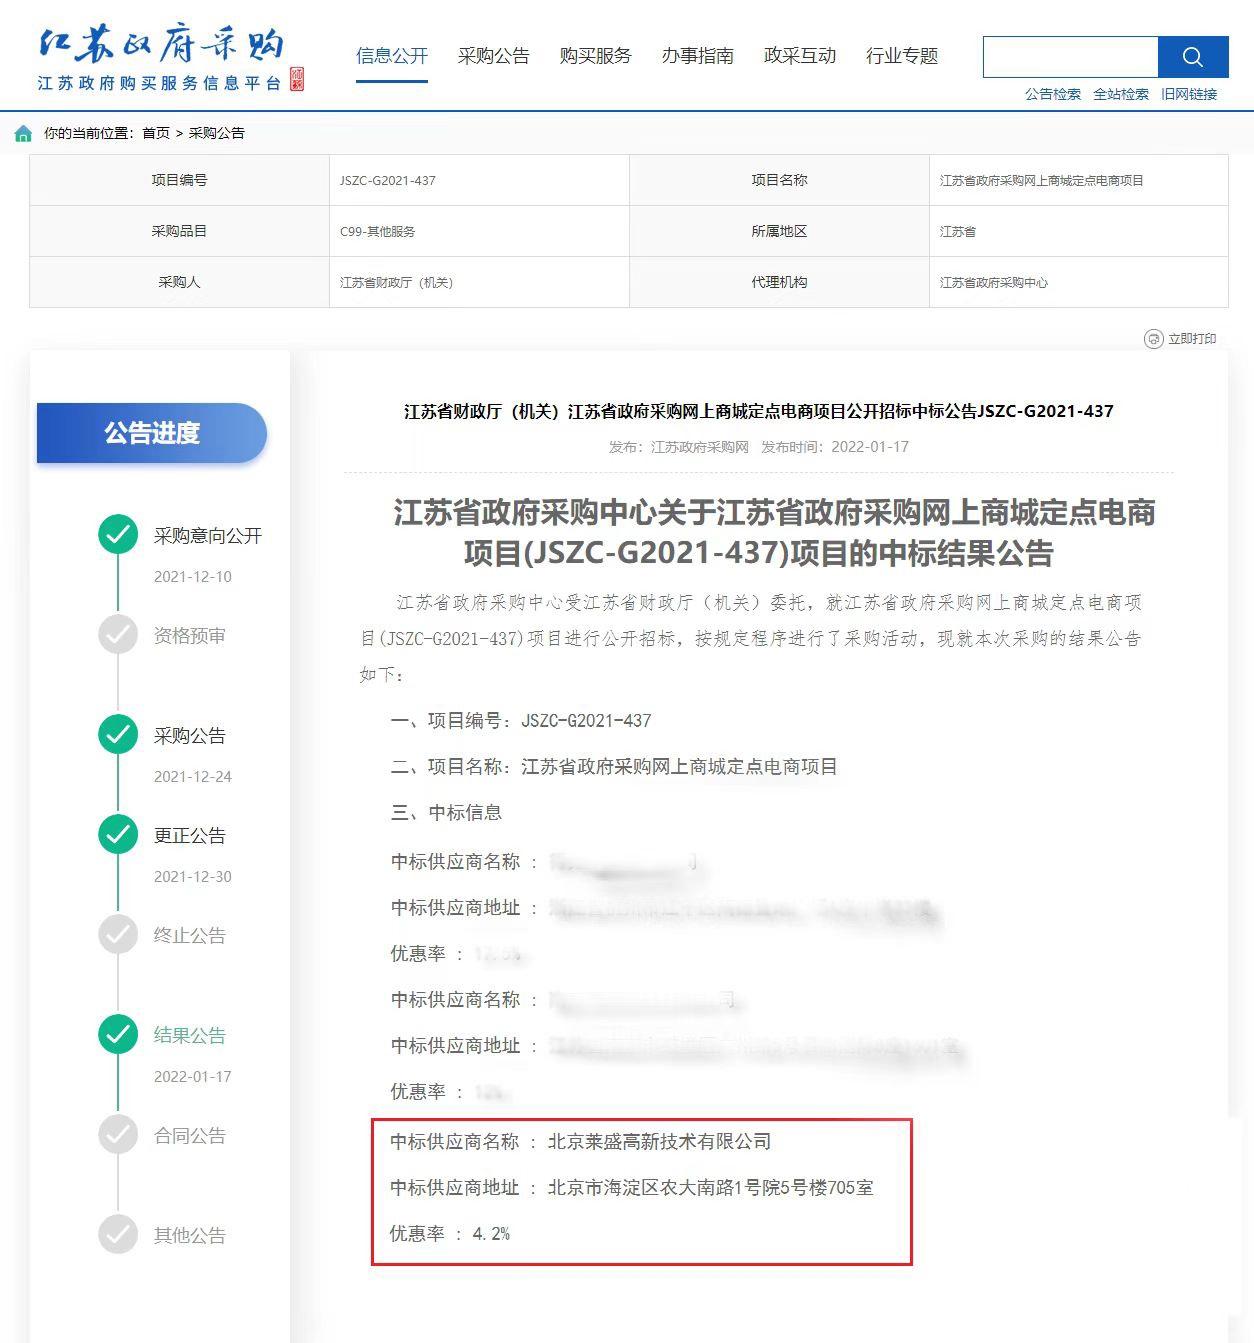Click gray checkmark for 资格预审
Image resolution: width=1254 pixels, height=1343 pixels.
pos(118,635)
